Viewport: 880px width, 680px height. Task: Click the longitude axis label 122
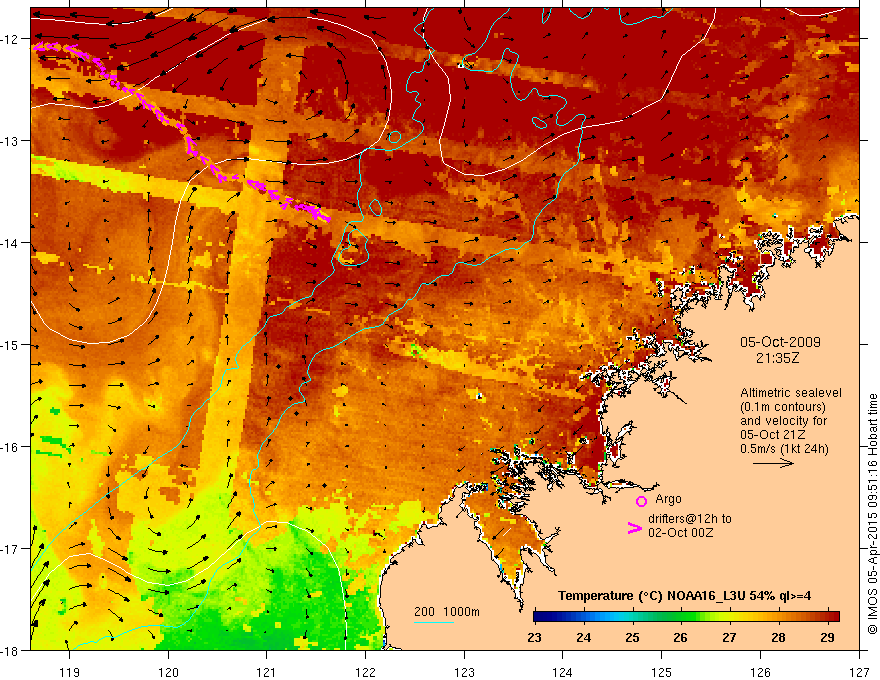[x=365, y=672]
